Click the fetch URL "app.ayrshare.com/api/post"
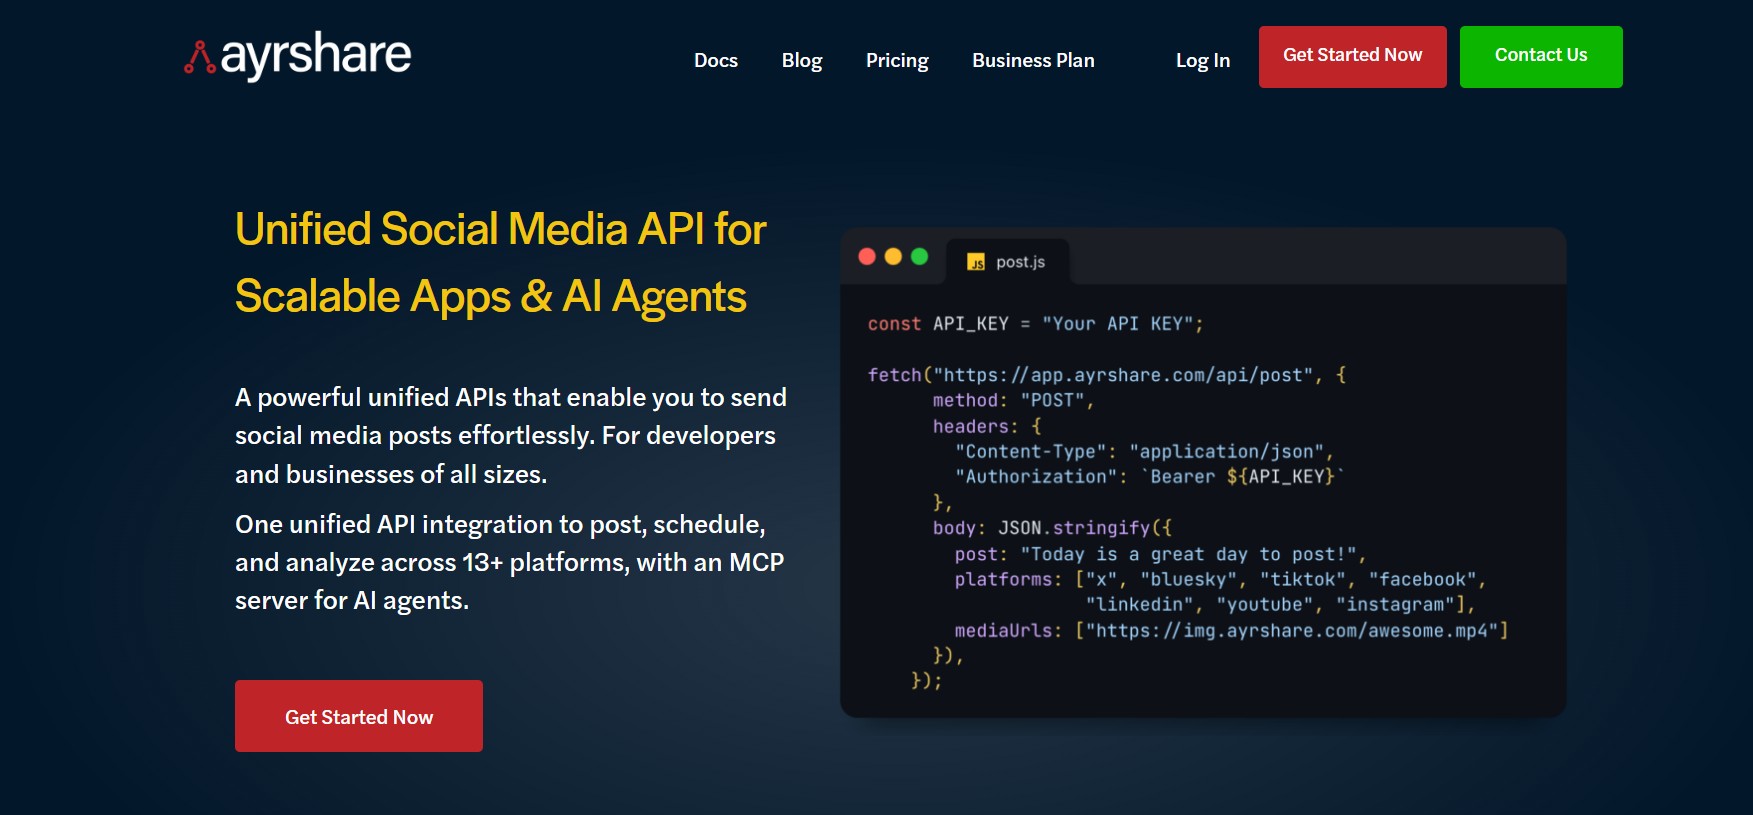This screenshot has height=815, width=1753. click(x=1166, y=375)
